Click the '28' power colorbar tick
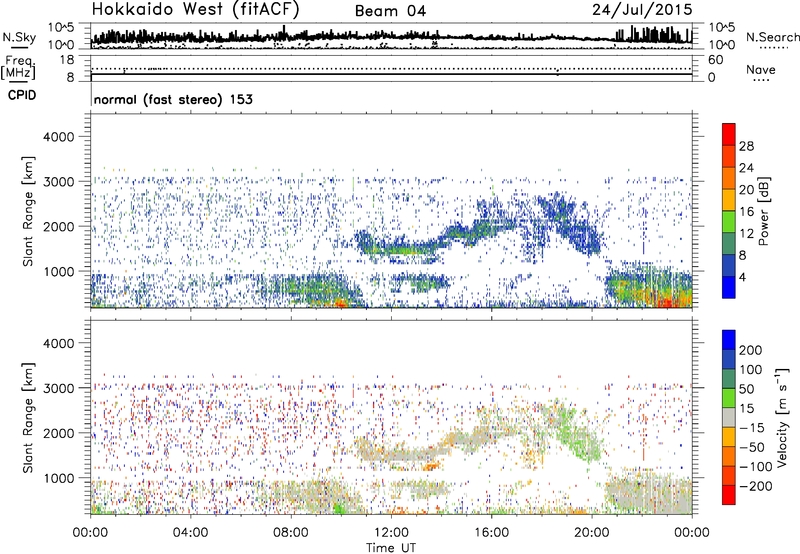Screen dimensions: 800x554 point(746,146)
